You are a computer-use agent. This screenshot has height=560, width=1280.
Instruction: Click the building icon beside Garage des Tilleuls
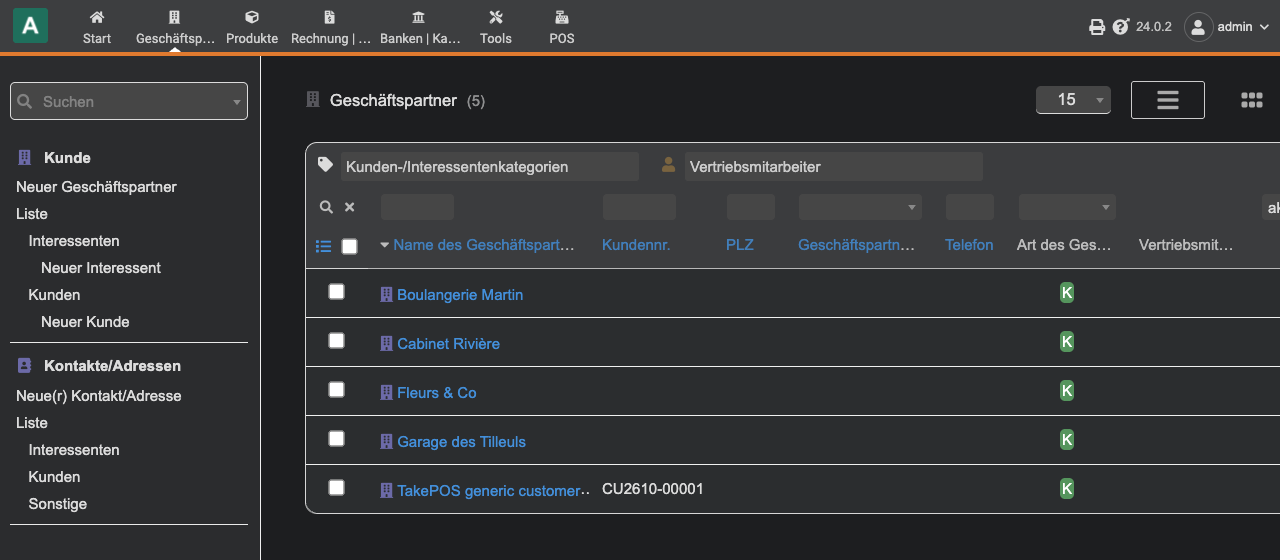point(387,442)
